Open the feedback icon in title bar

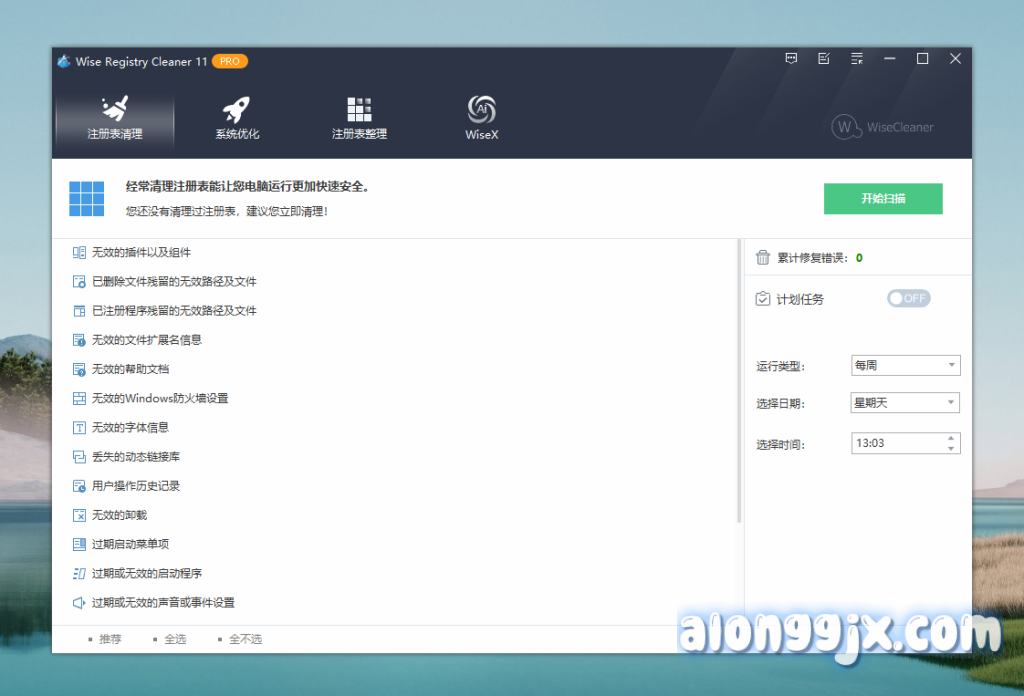pyautogui.click(x=791, y=59)
